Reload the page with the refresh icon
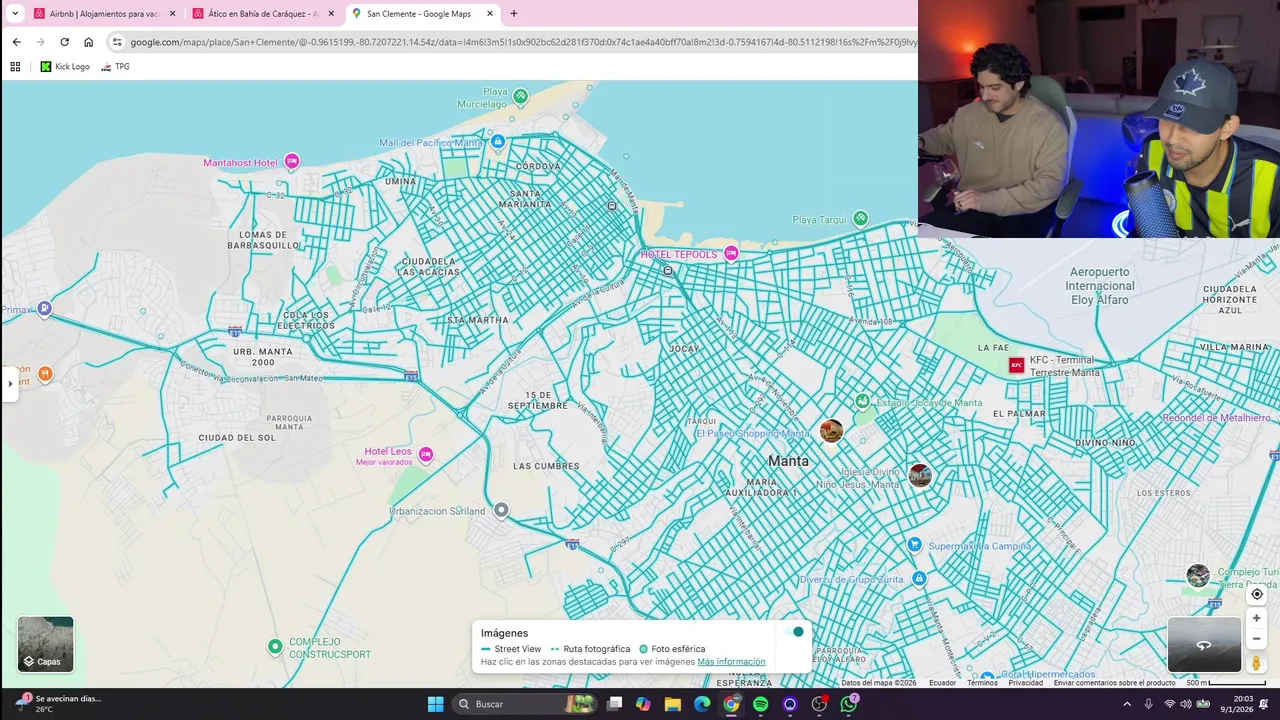Viewport: 1280px width, 720px height. point(64,42)
